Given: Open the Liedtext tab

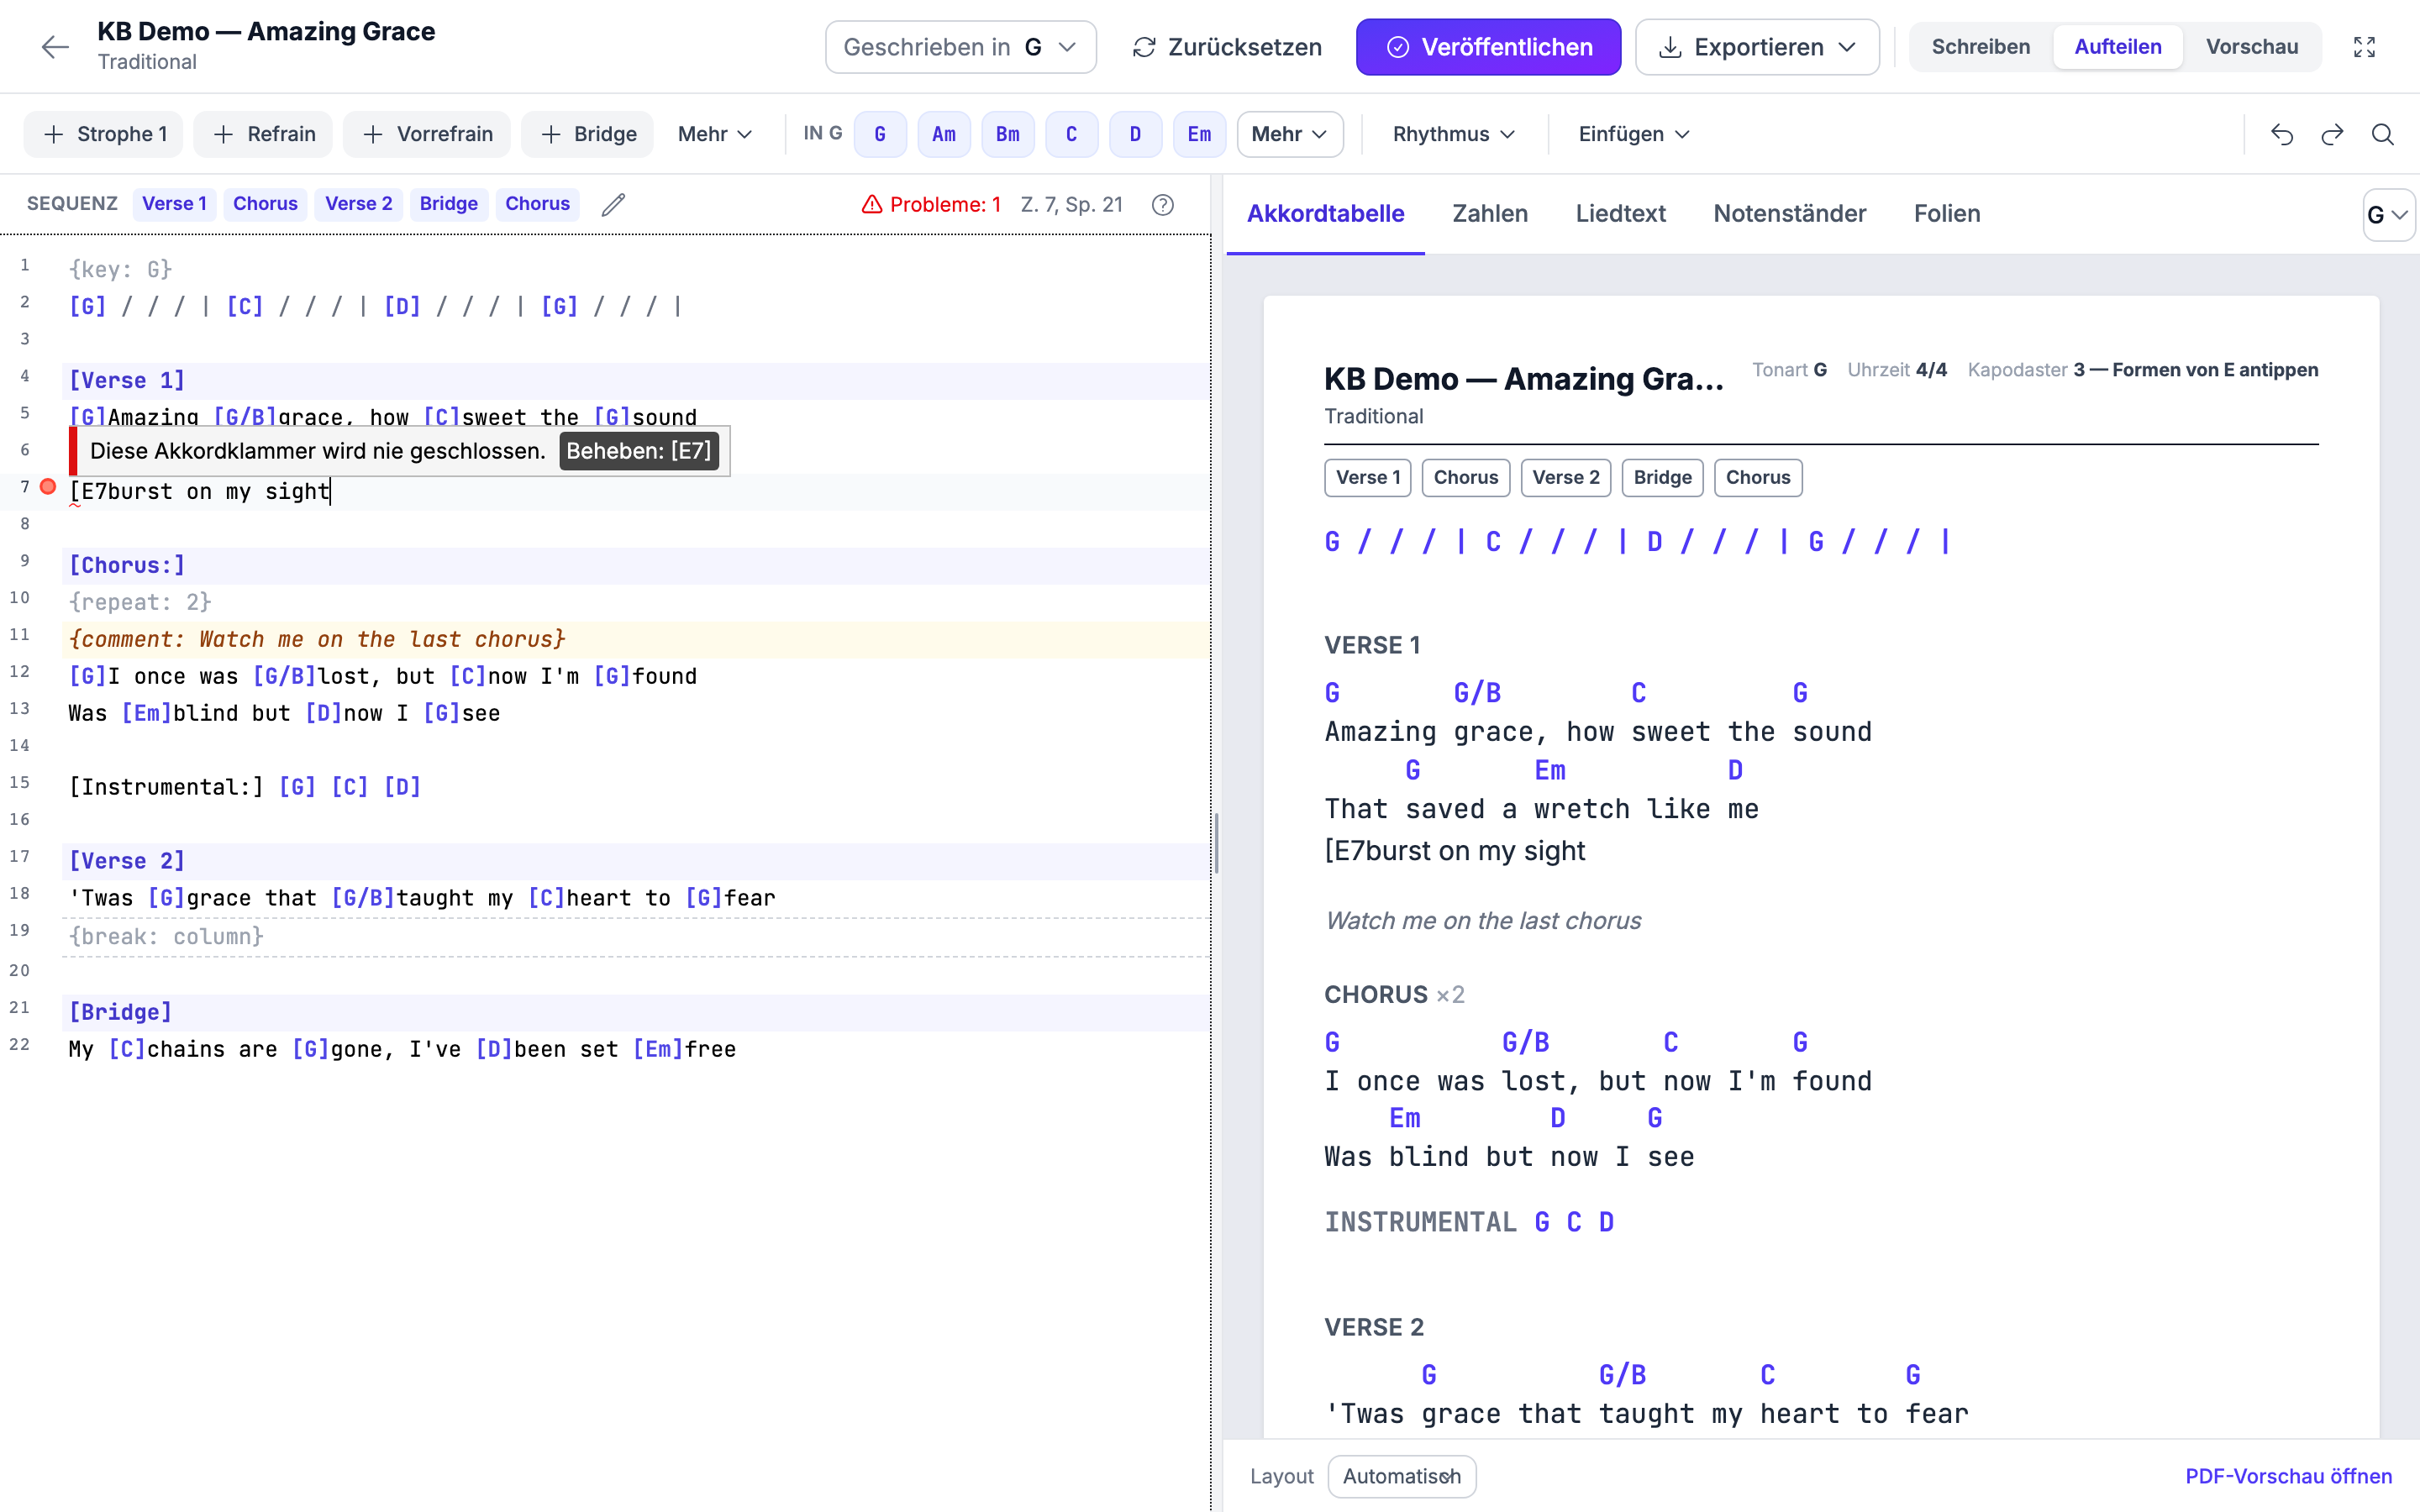Looking at the screenshot, I should (1620, 214).
